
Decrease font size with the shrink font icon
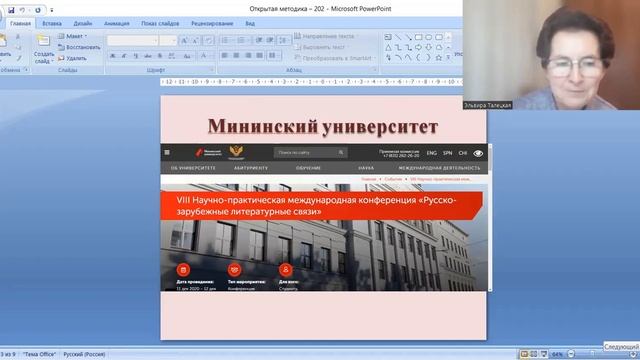coord(195,40)
